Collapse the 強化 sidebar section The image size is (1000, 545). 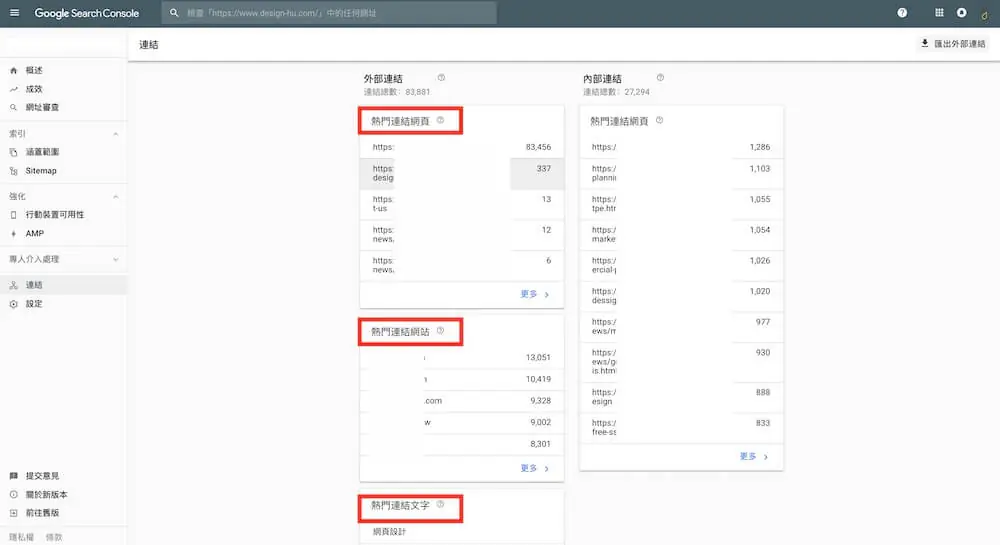click(x=115, y=197)
